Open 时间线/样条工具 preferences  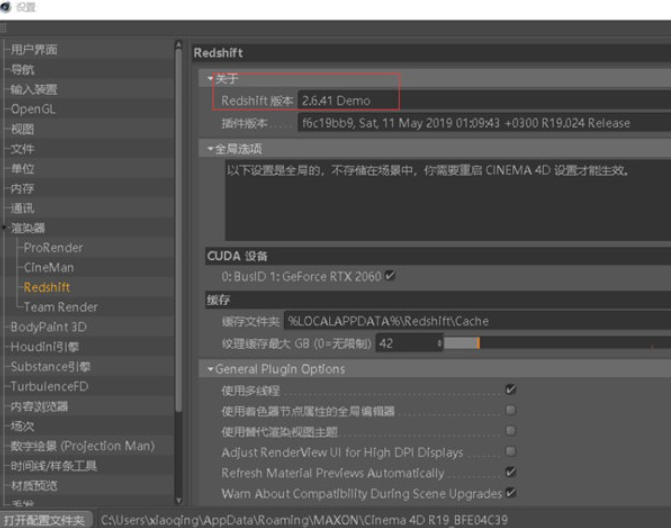[x=54, y=466]
